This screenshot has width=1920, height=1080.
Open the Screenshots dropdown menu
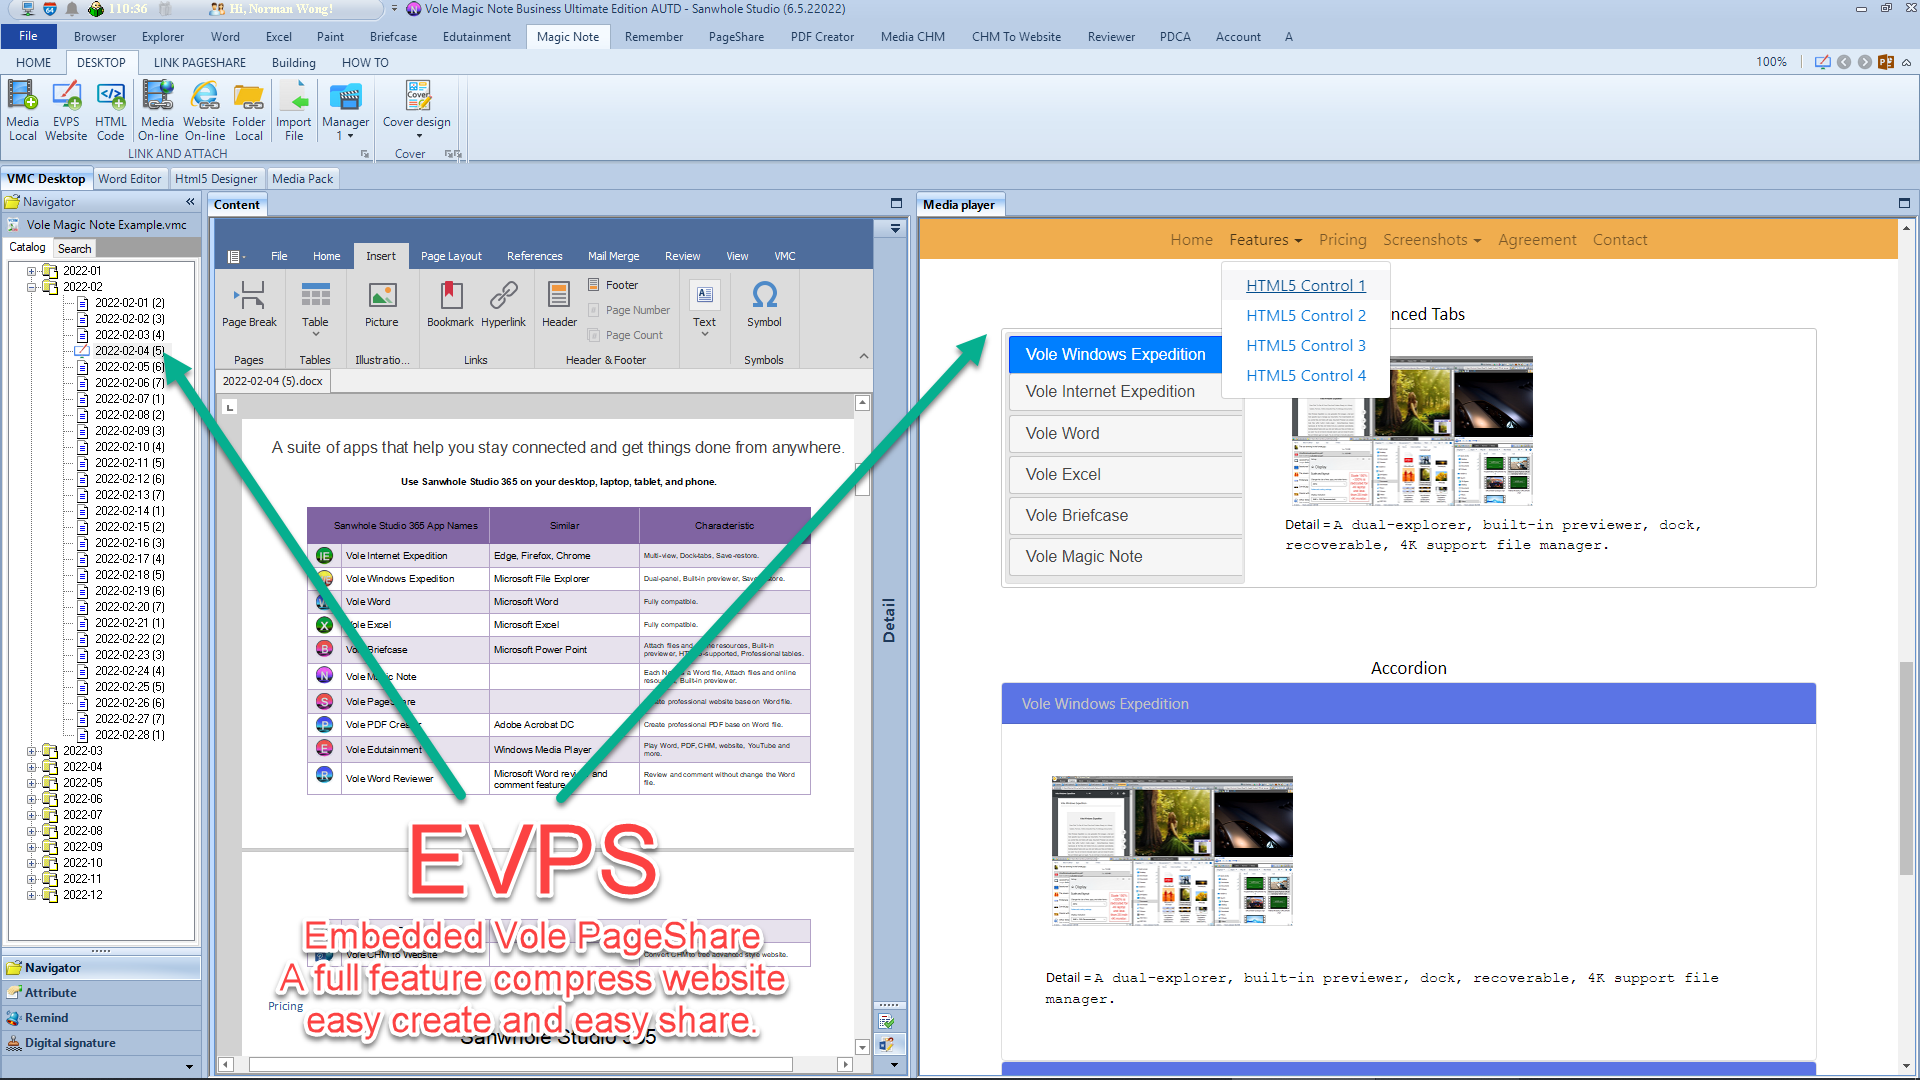point(1432,240)
